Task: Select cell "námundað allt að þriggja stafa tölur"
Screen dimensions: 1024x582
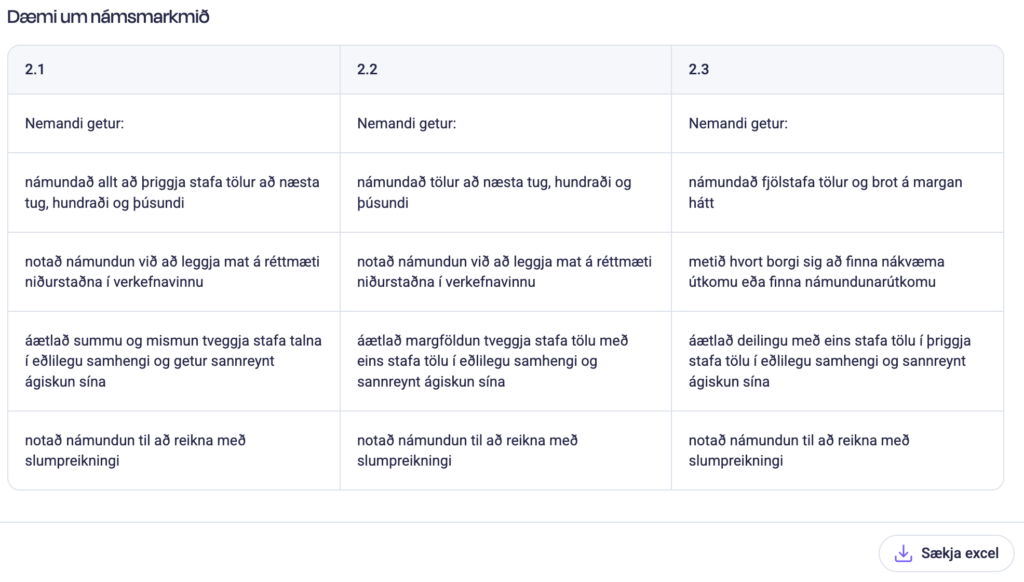Action: coord(172,193)
